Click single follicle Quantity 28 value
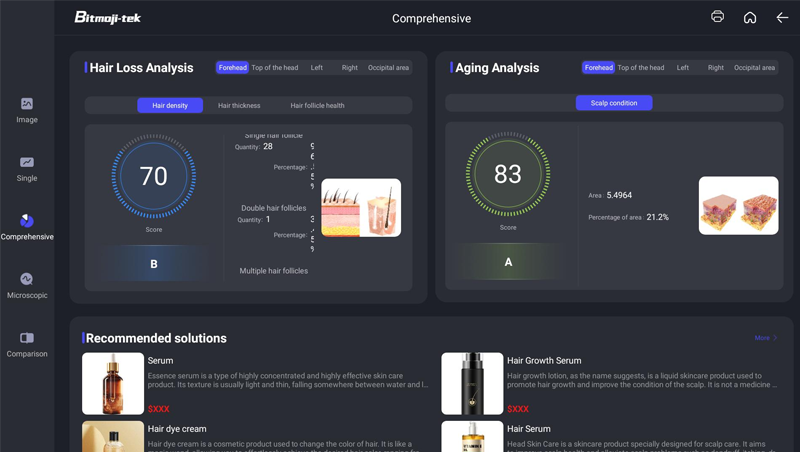Screen dimensions: 800x452 coord(268,146)
